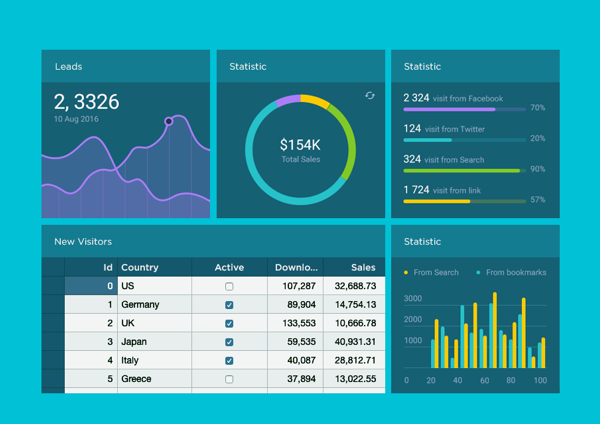Click the data point marker on Leads chart
The height and width of the screenshot is (424, 600).
(x=168, y=121)
